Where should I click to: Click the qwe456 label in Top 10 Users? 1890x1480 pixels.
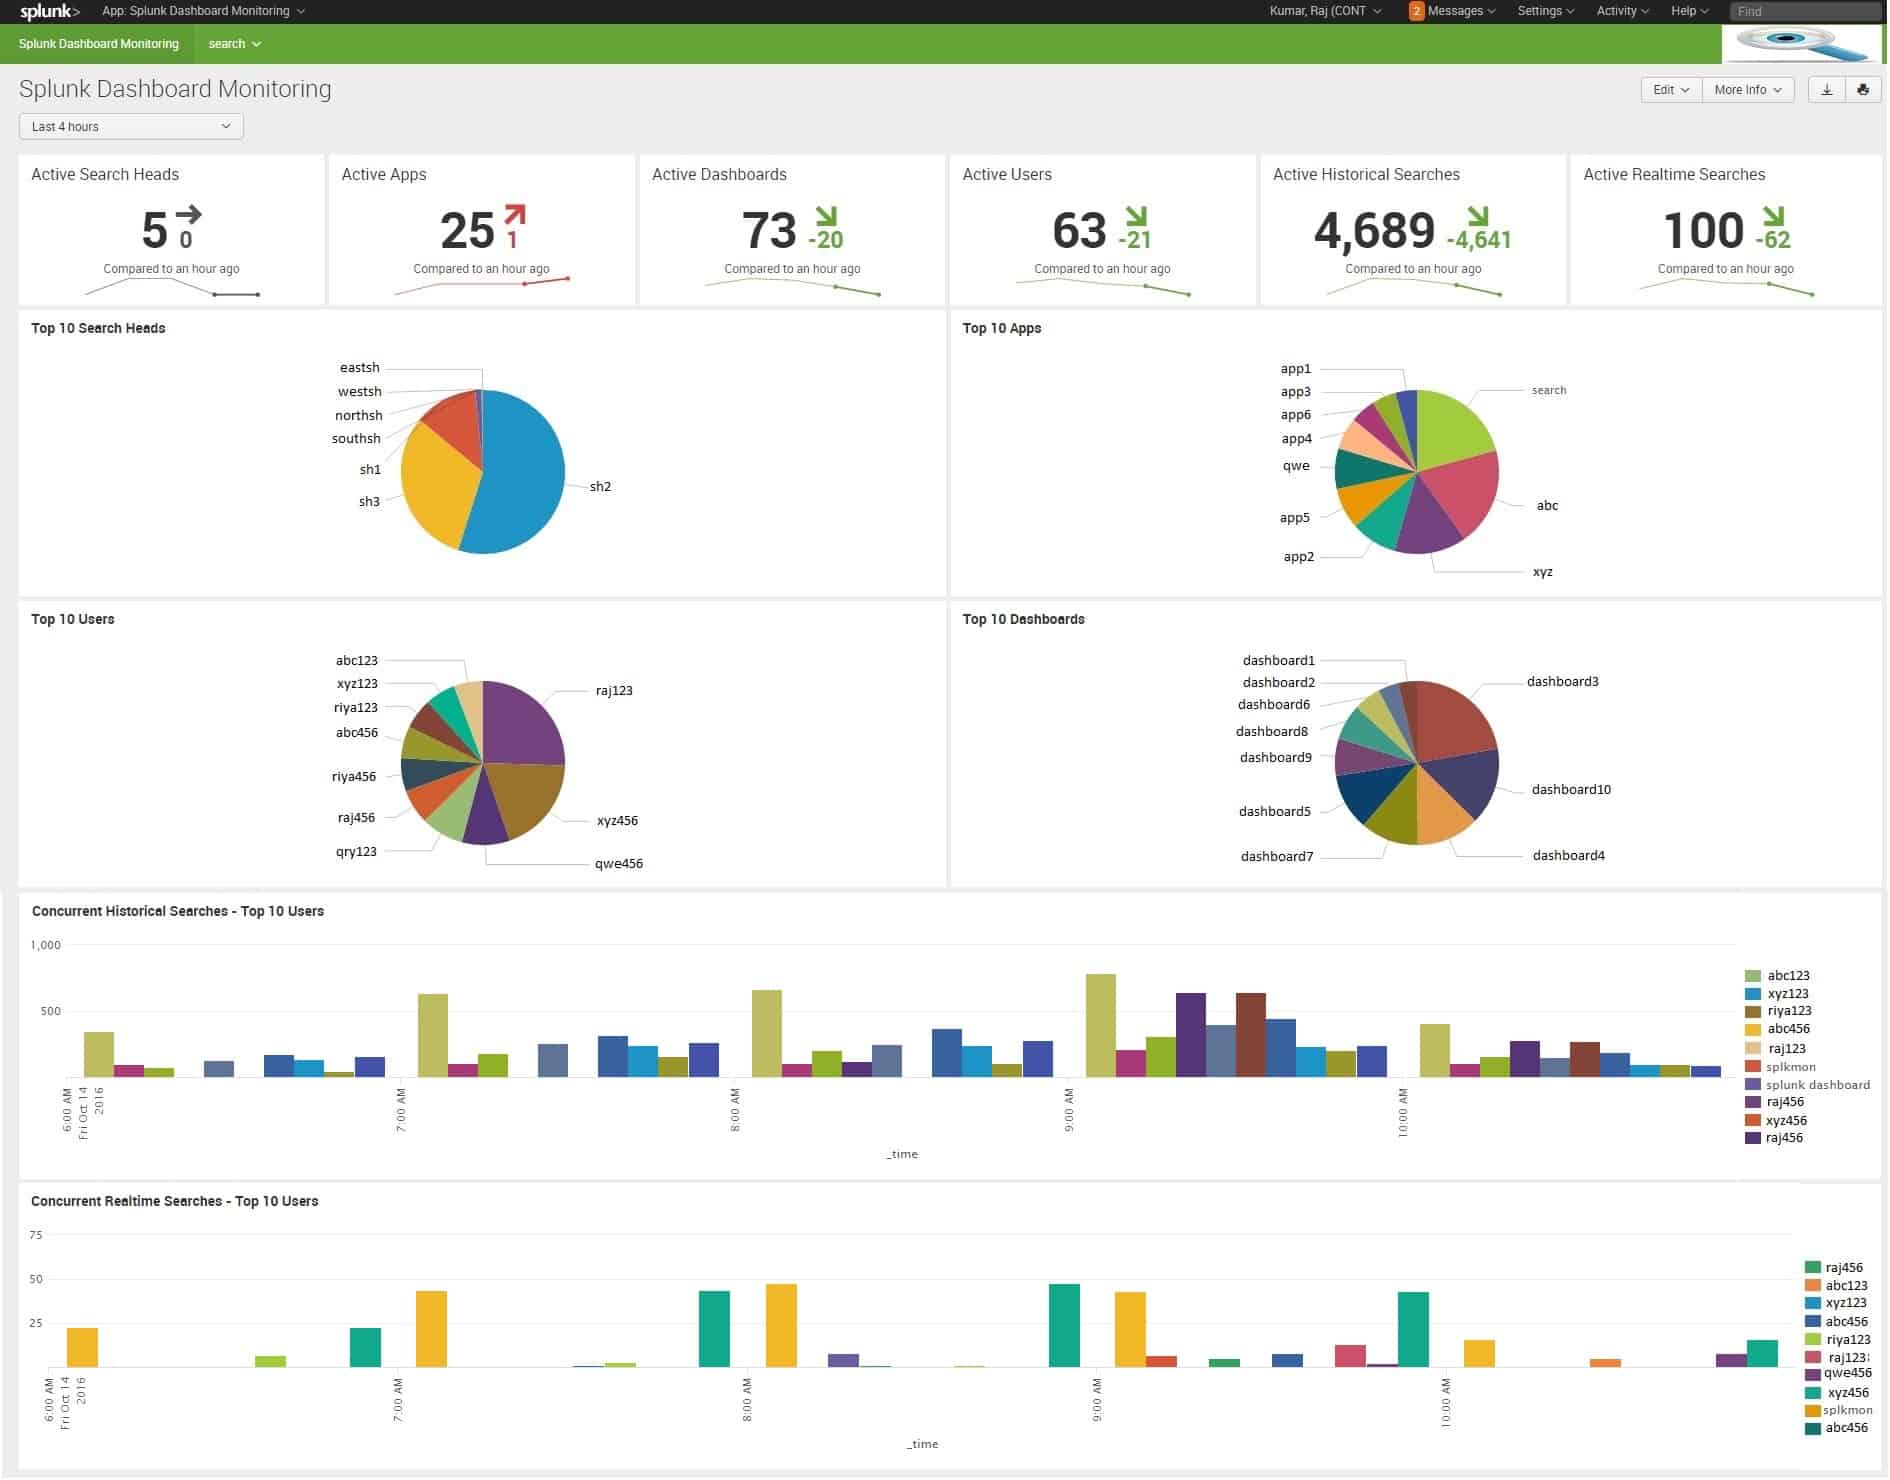point(620,865)
